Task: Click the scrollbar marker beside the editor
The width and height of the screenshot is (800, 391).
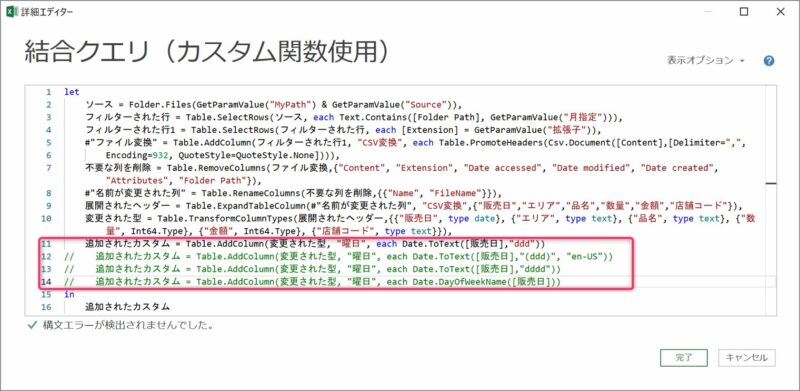Action: click(x=771, y=182)
